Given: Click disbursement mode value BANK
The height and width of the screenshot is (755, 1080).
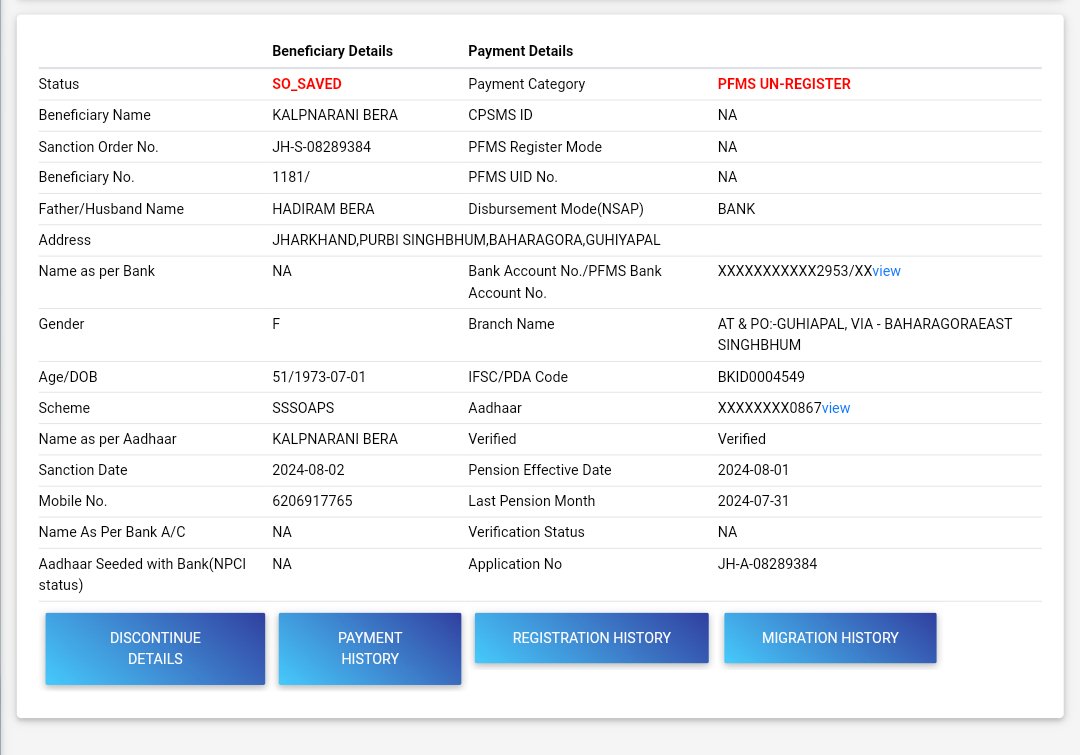Looking at the screenshot, I should point(736,209).
